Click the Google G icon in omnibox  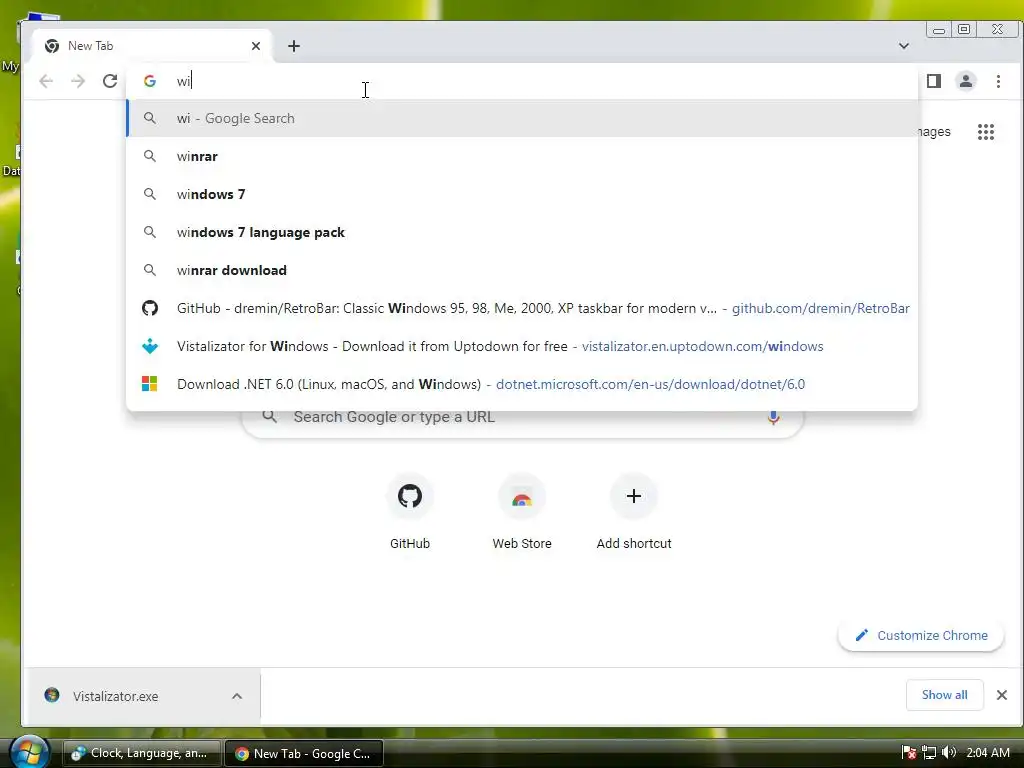(x=150, y=81)
